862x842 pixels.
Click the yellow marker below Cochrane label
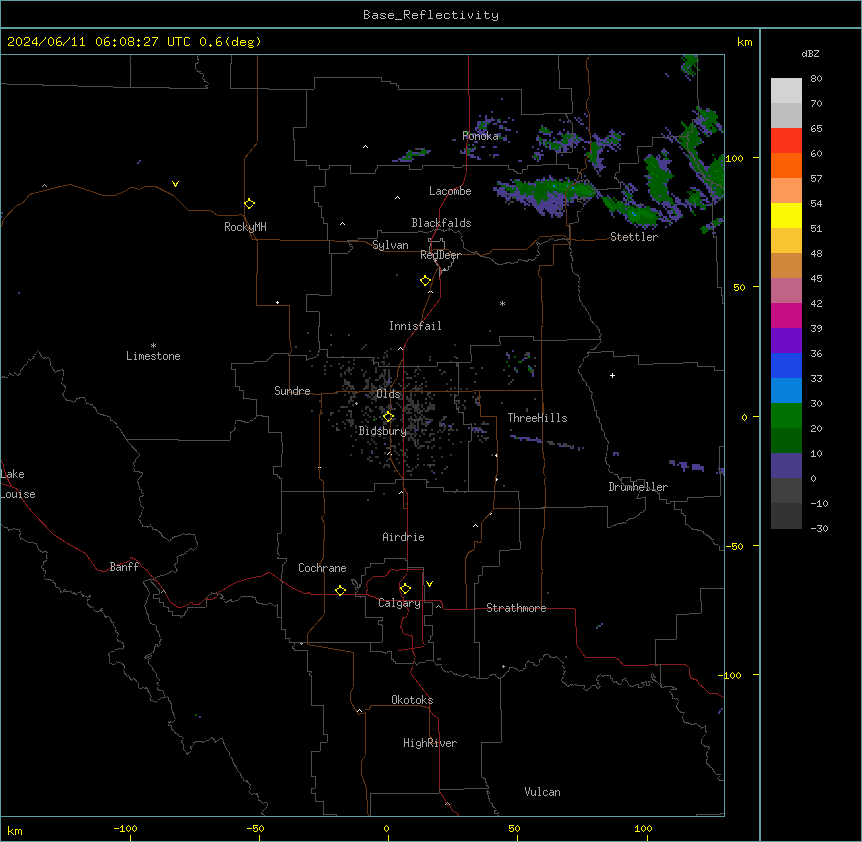coord(340,590)
